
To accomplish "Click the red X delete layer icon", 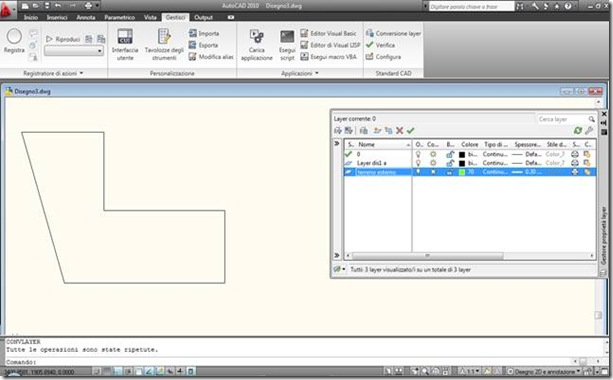I will click(x=400, y=131).
